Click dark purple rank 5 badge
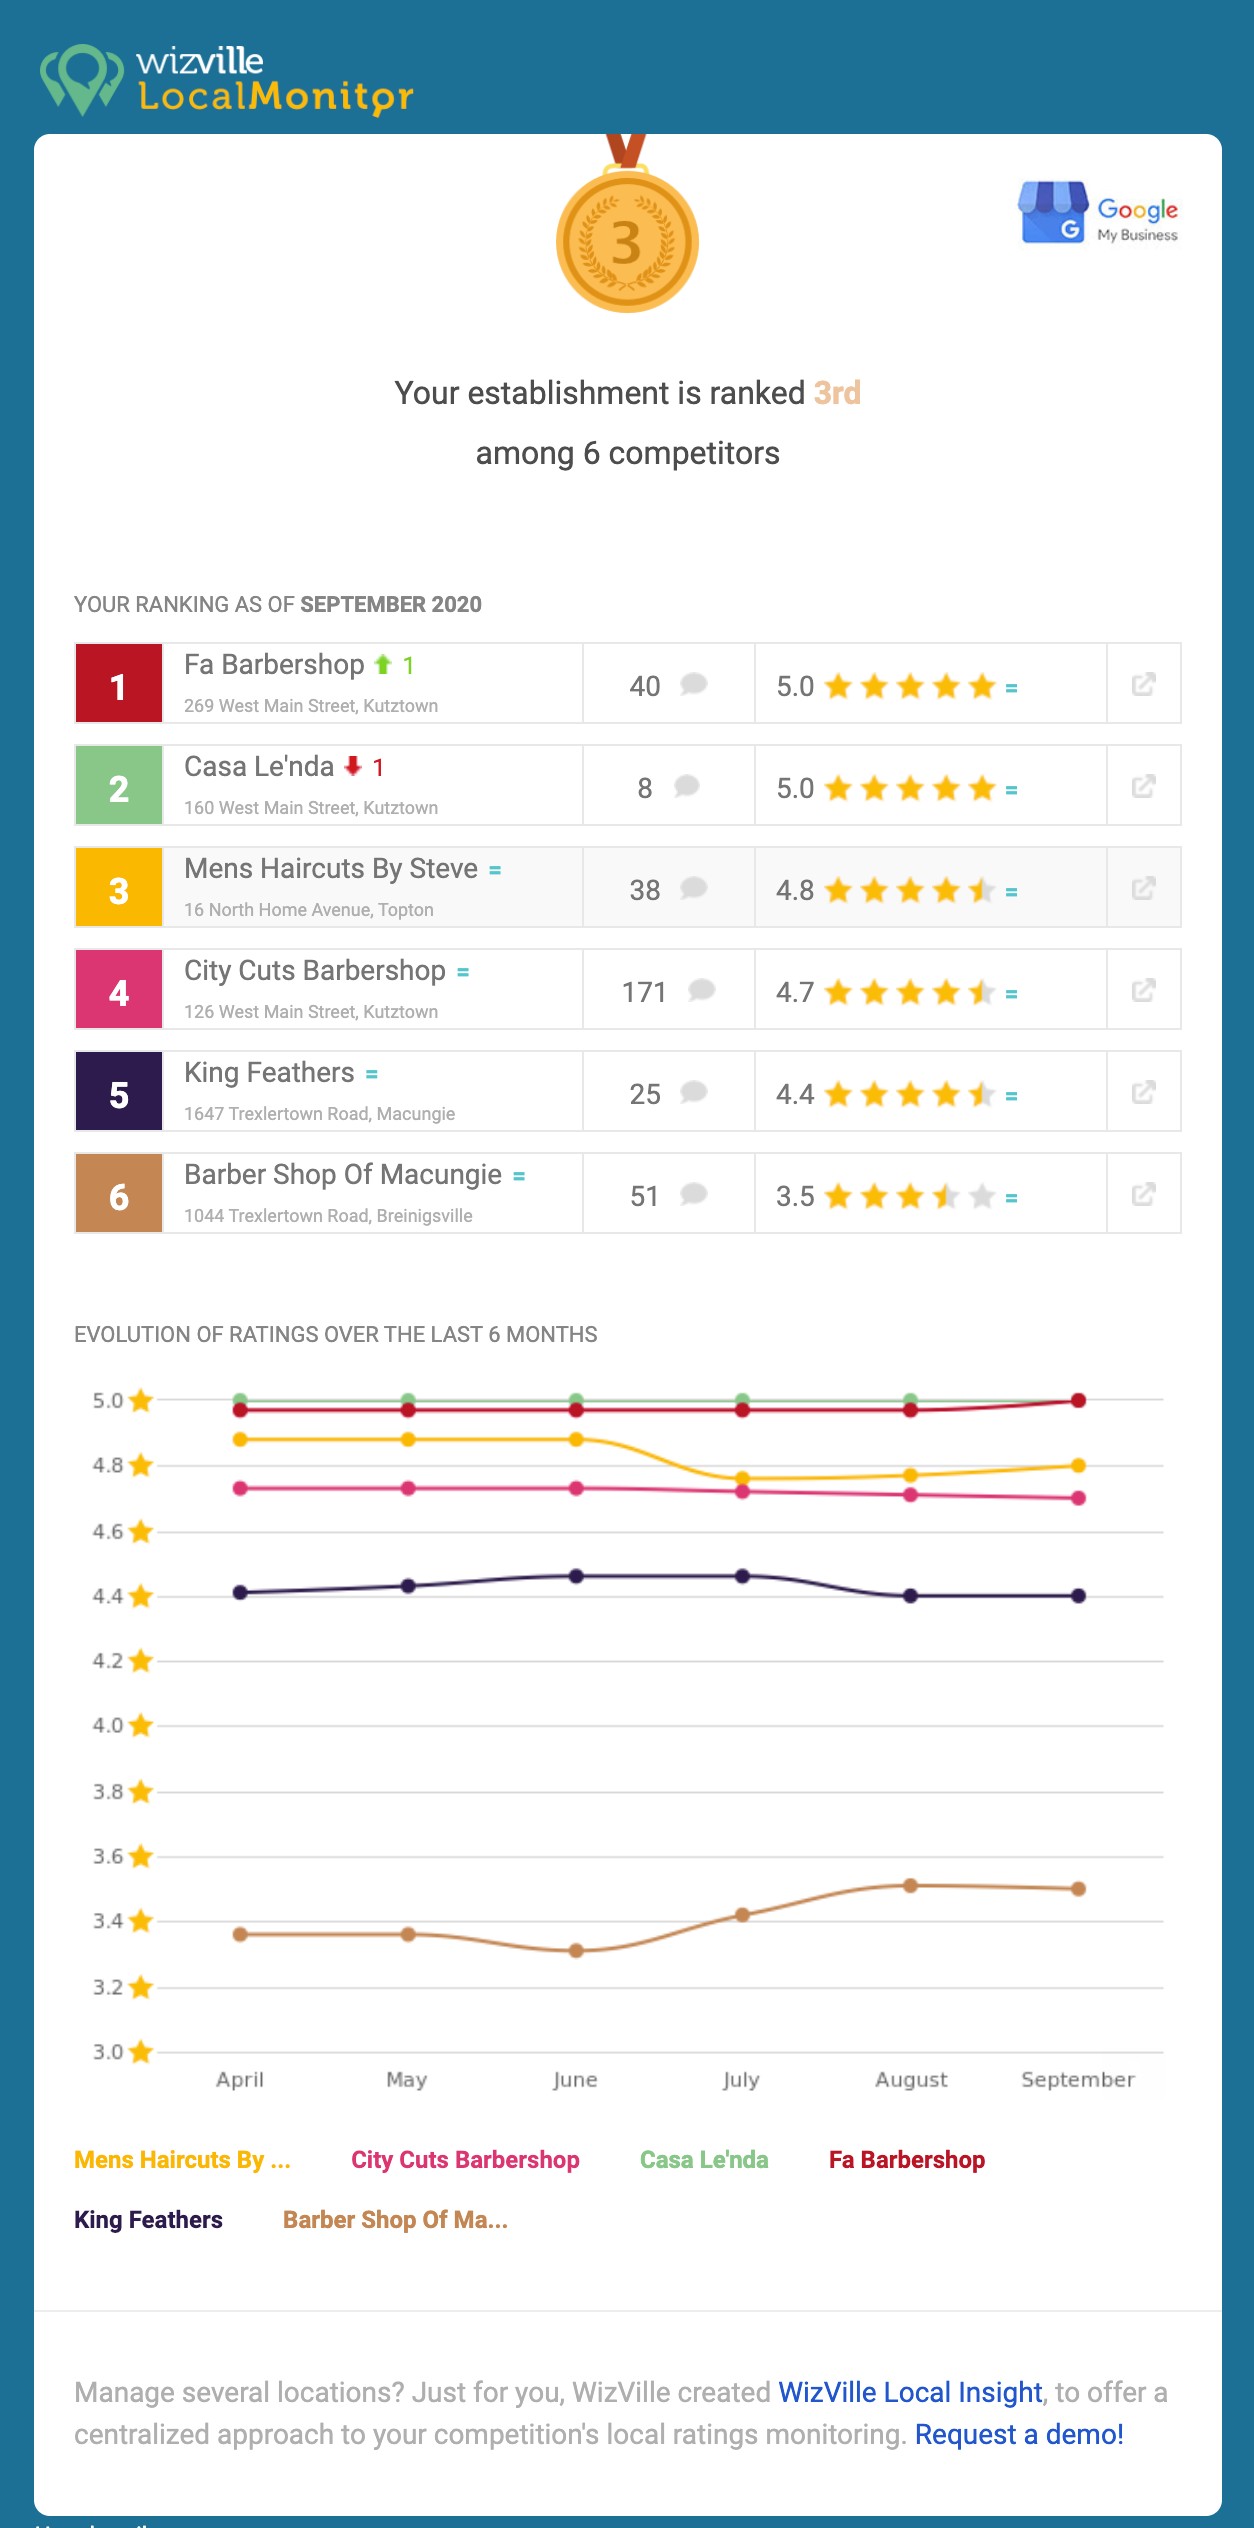The height and width of the screenshot is (2528, 1254). 119,1092
